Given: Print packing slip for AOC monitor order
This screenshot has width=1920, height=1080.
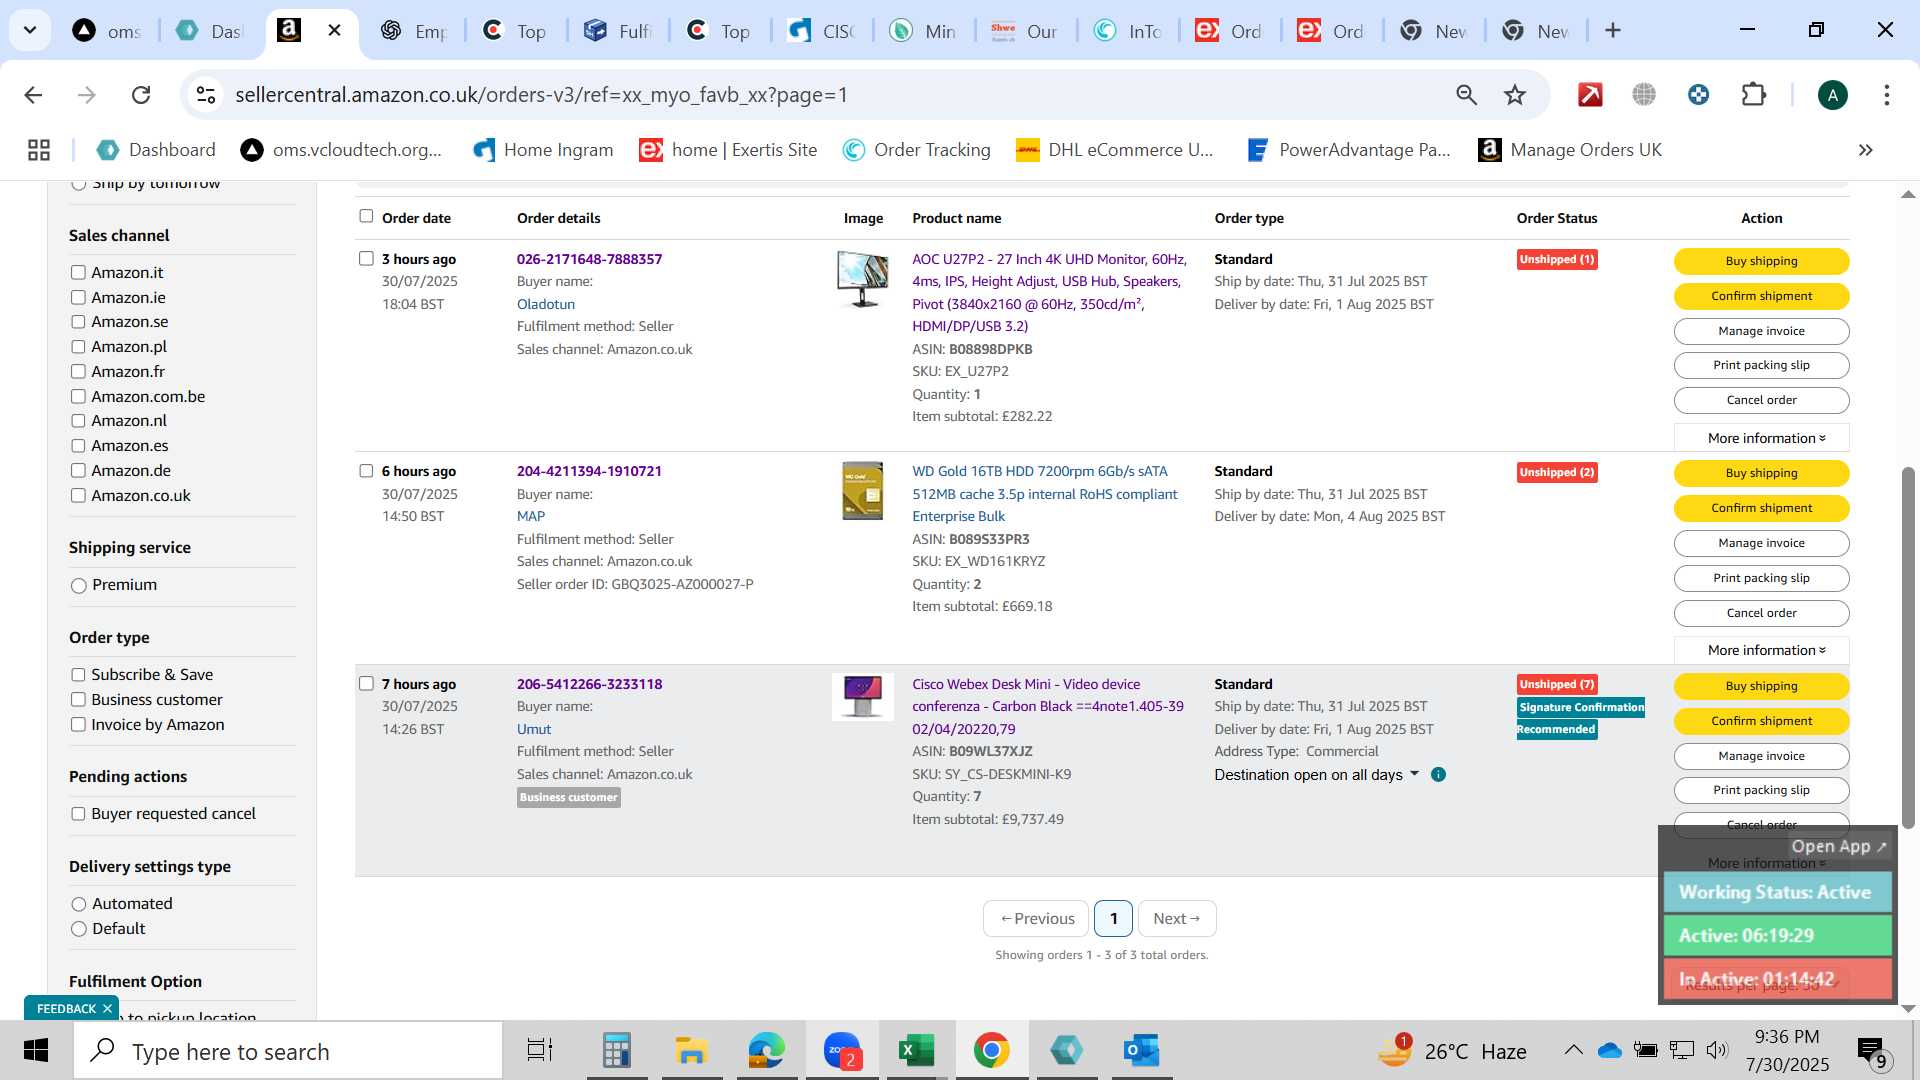Looking at the screenshot, I should [x=1761, y=365].
